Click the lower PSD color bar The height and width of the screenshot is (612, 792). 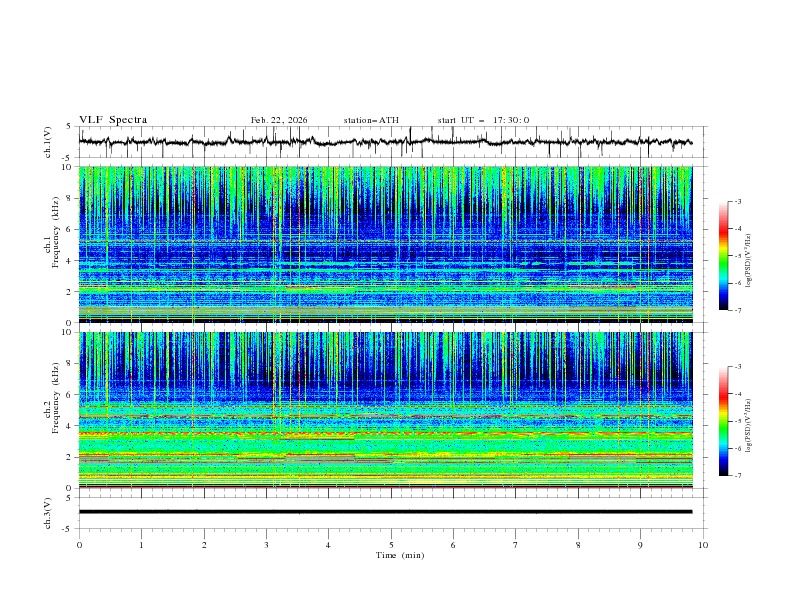(x=723, y=421)
